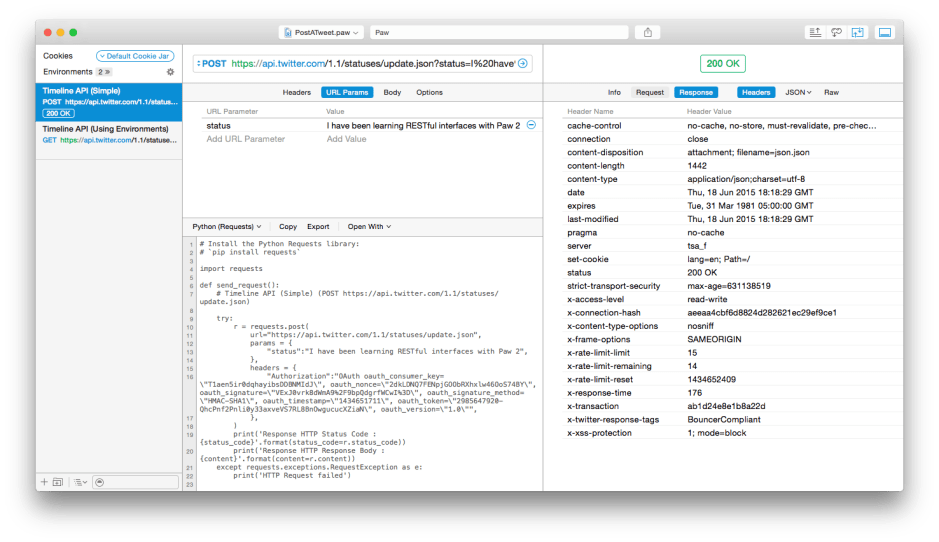Open the Python (Requests) code generator dropdown
Image resolution: width=939 pixels, height=542 pixels.
pyautogui.click(x=226, y=226)
